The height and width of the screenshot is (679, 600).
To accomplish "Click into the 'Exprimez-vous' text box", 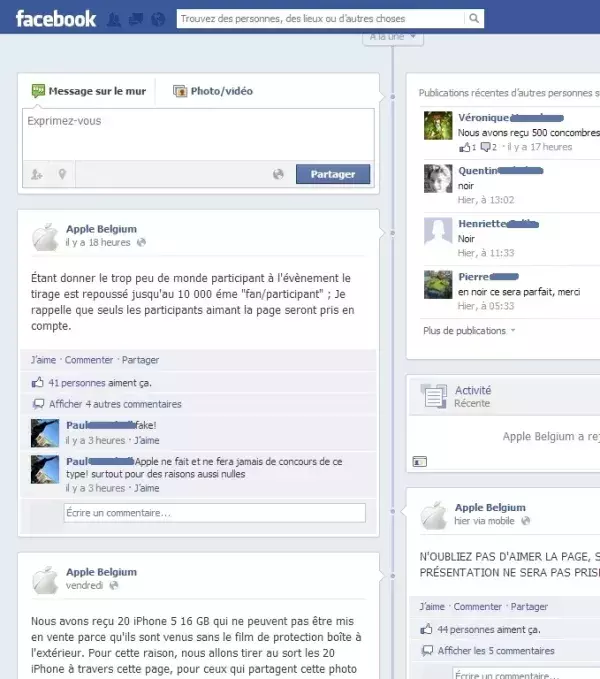I will pyautogui.click(x=198, y=134).
